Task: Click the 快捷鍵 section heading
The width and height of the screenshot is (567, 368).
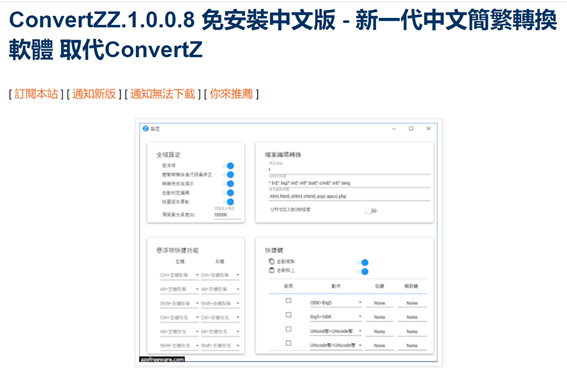Action: (x=274, y=250)
